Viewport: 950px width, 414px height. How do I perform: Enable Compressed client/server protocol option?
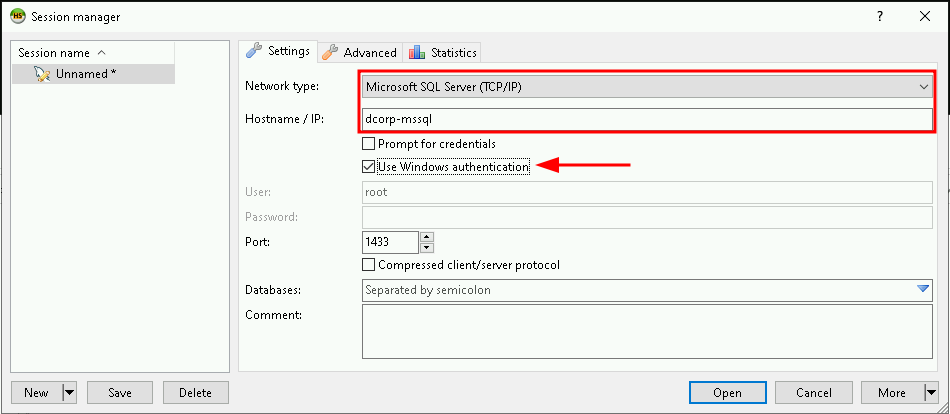[x=369, y=265]
